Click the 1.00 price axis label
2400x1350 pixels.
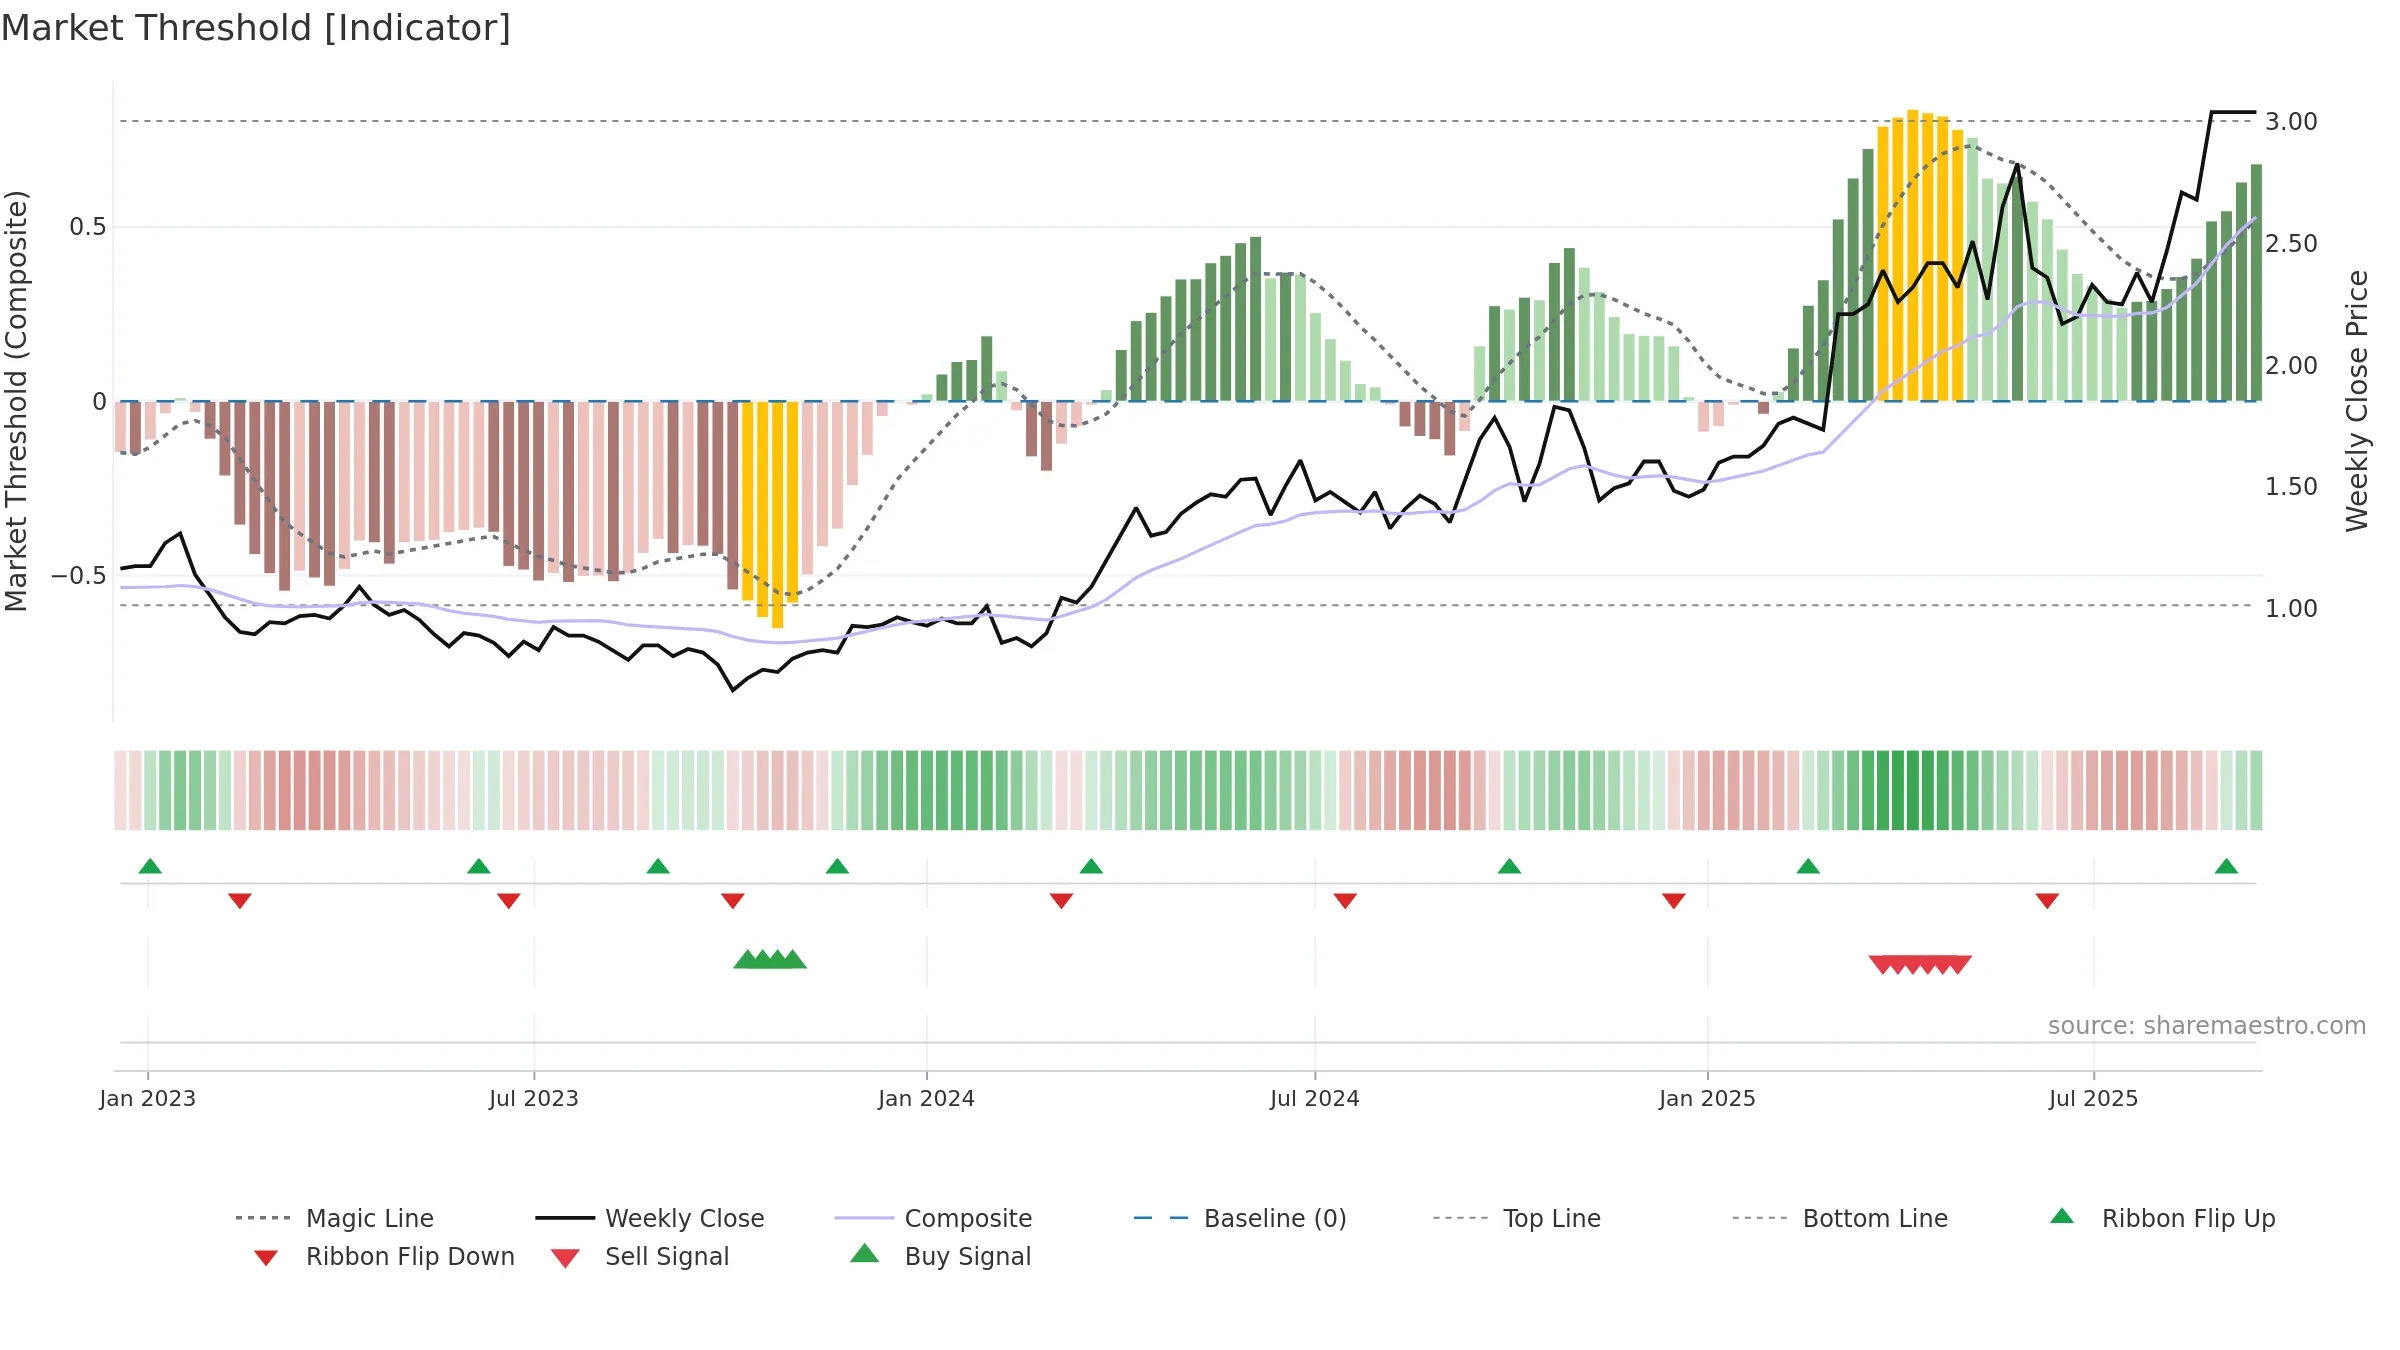tap(2291, 609)
